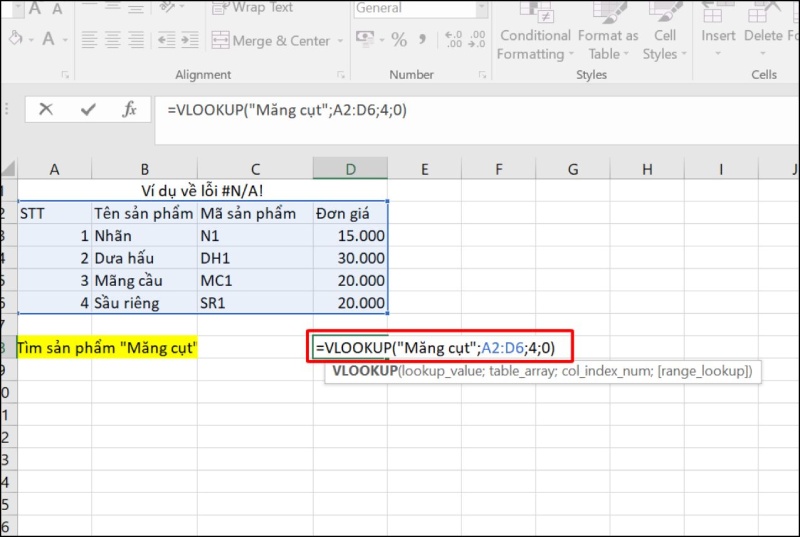Center the text horizontally
Viewport: 800px width, 537px height.
113,40
